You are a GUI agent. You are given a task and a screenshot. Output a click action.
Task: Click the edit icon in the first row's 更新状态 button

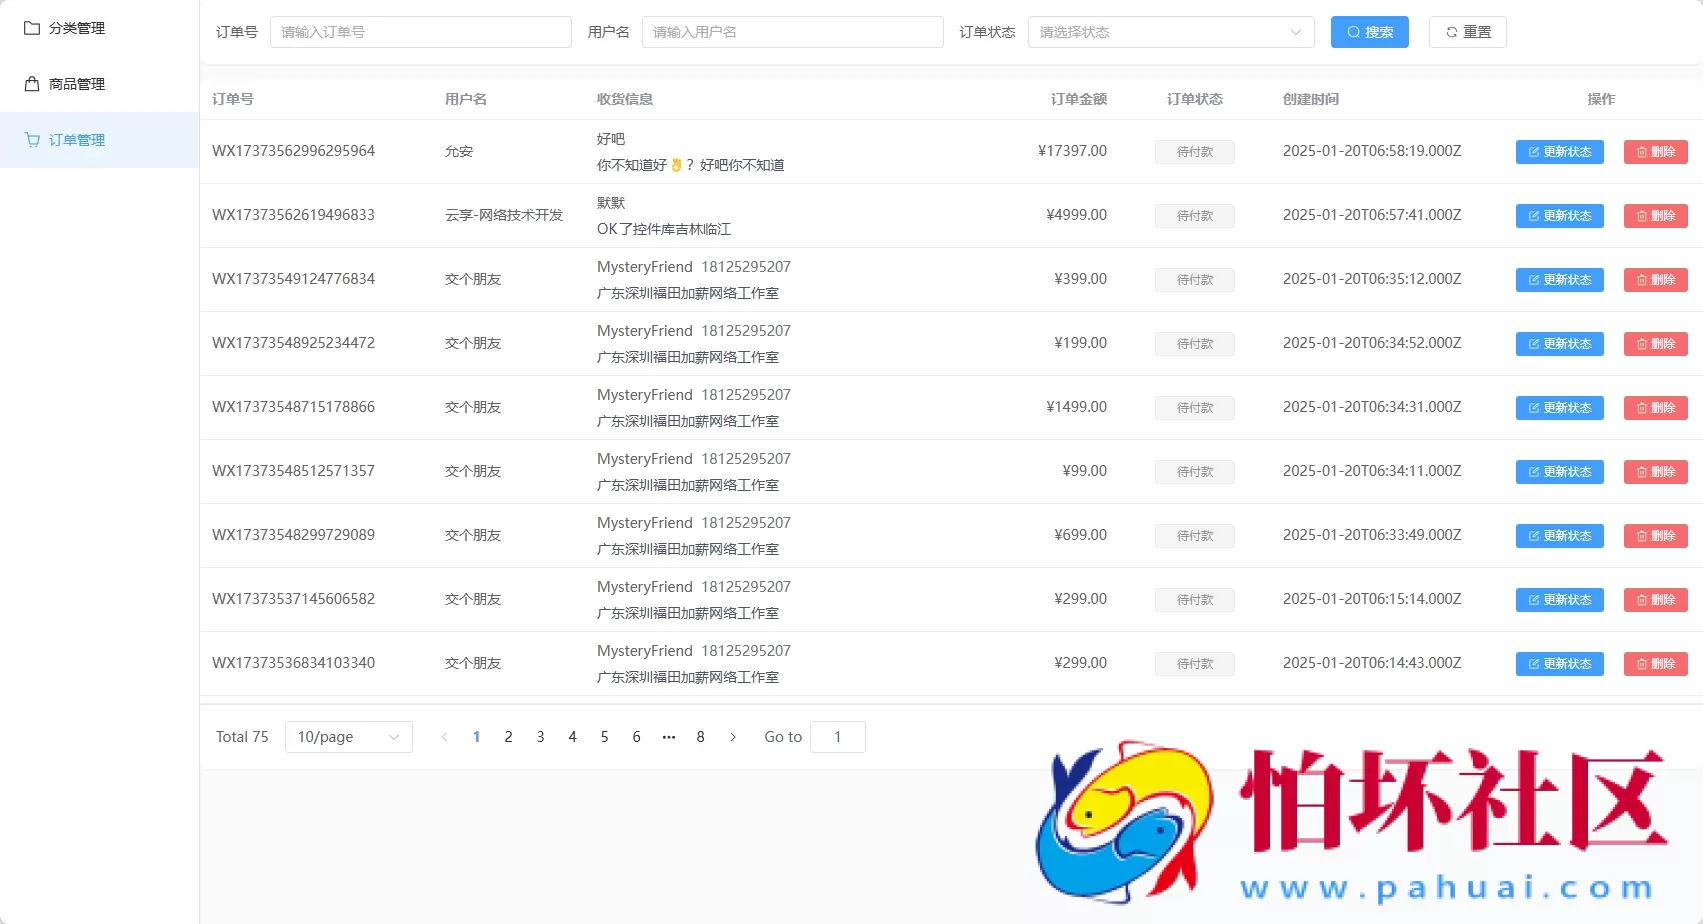(x=1531, y=152)
